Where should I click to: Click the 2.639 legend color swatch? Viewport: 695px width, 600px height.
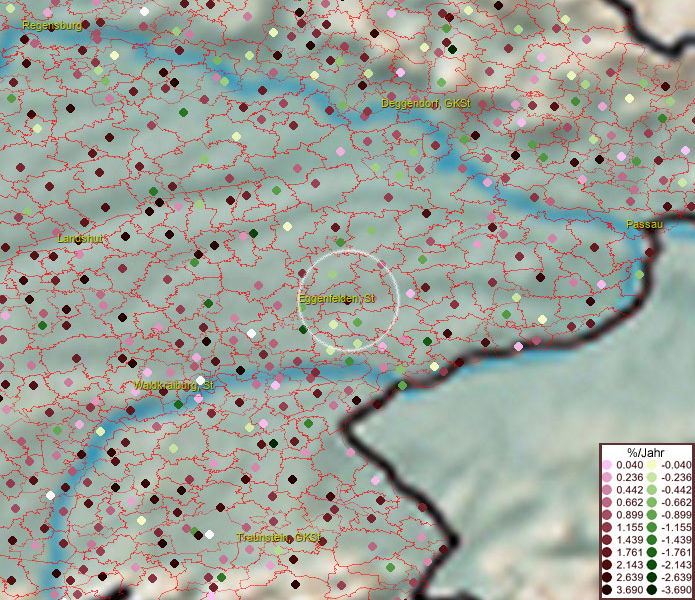(x=607, y=578)
